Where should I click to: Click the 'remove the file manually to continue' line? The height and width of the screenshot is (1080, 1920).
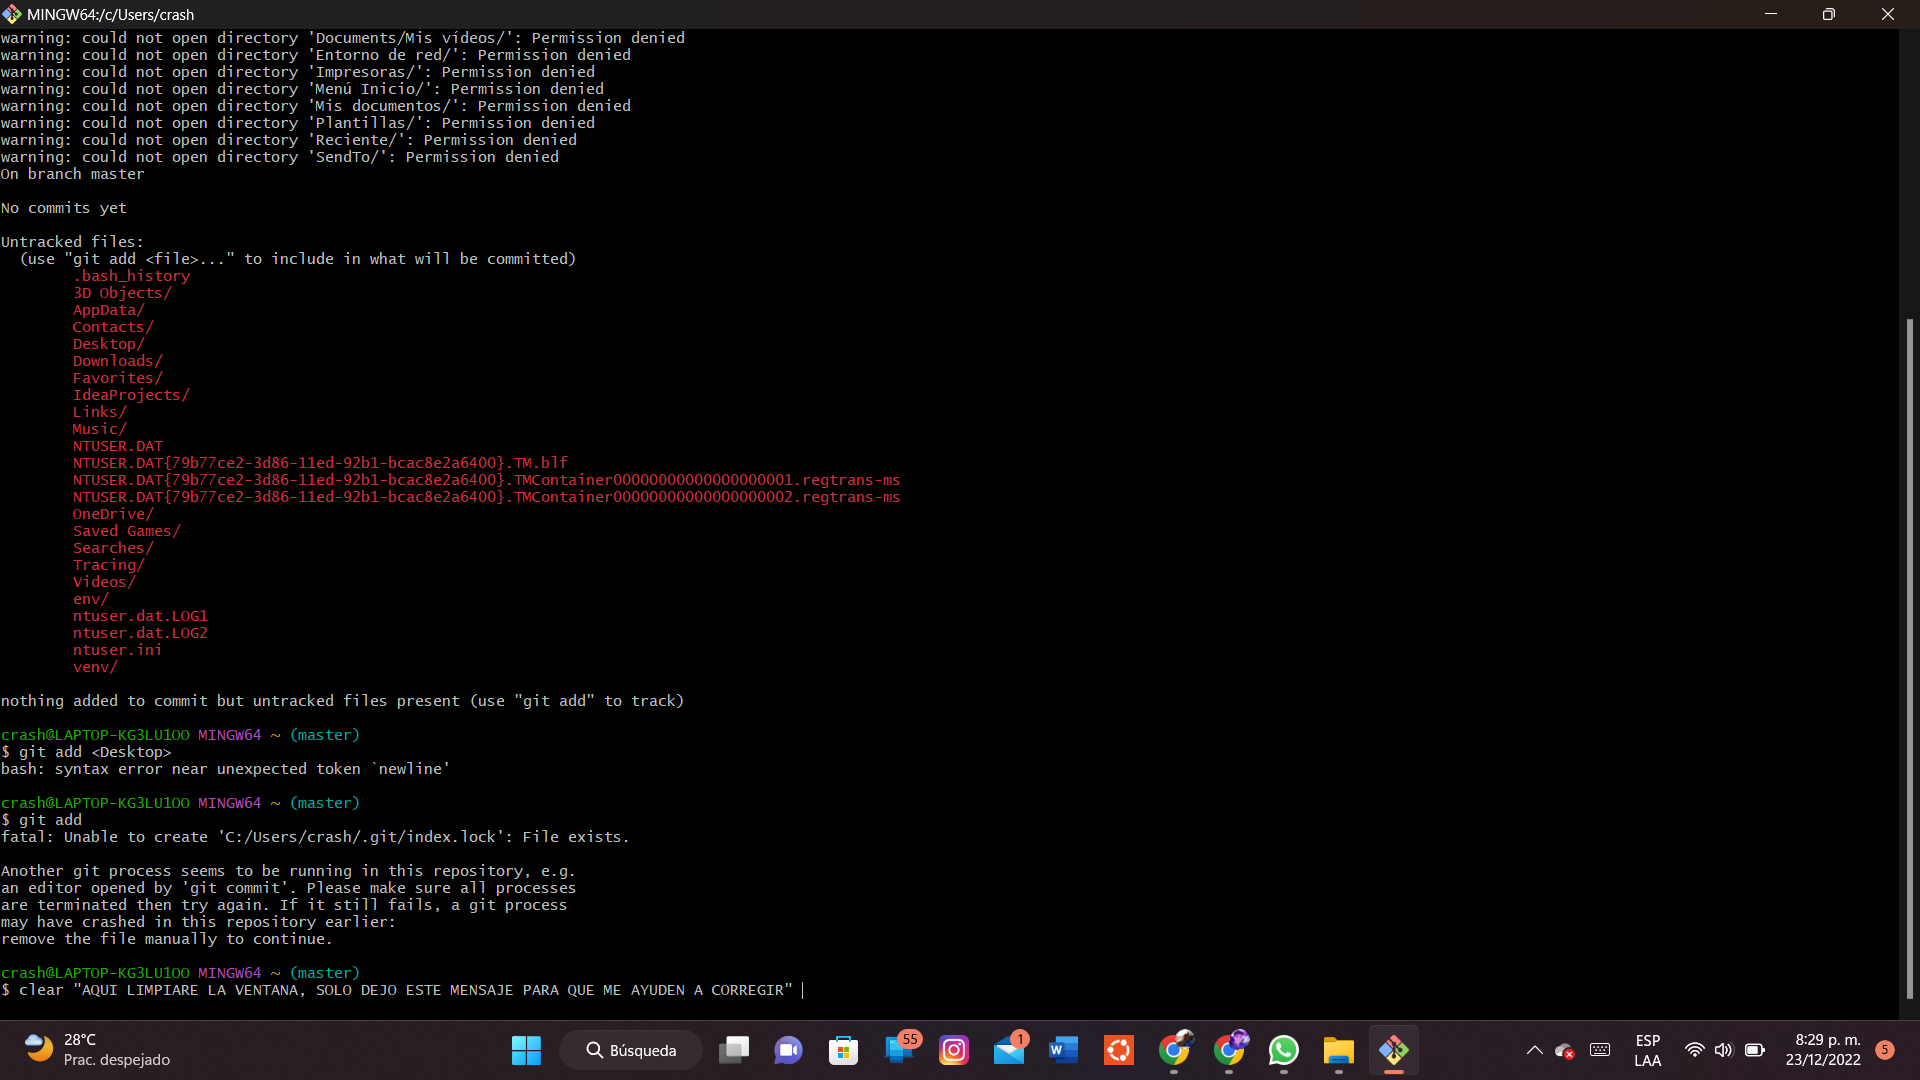166,939
